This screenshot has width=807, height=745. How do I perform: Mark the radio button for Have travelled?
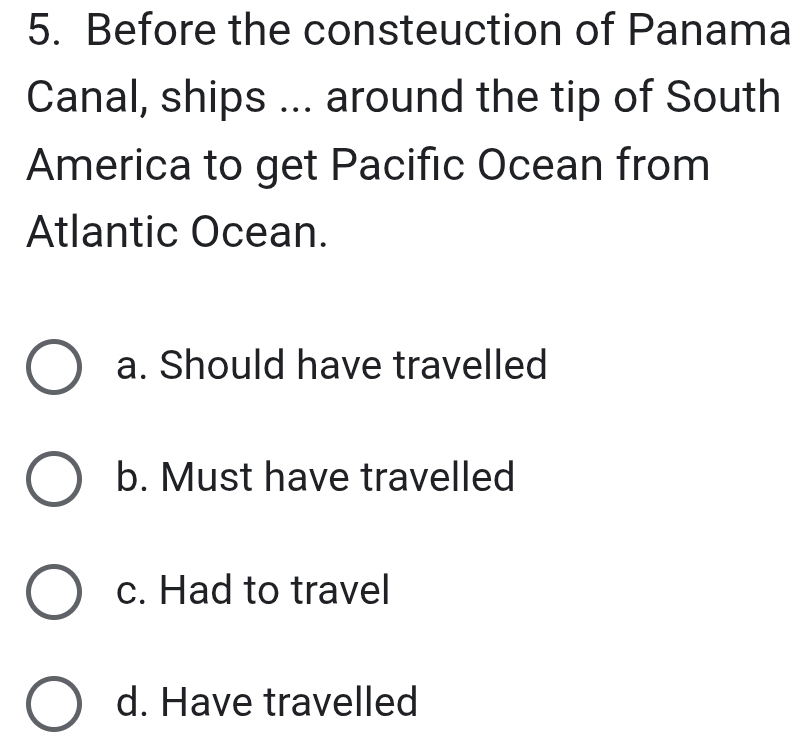[53, 705]
